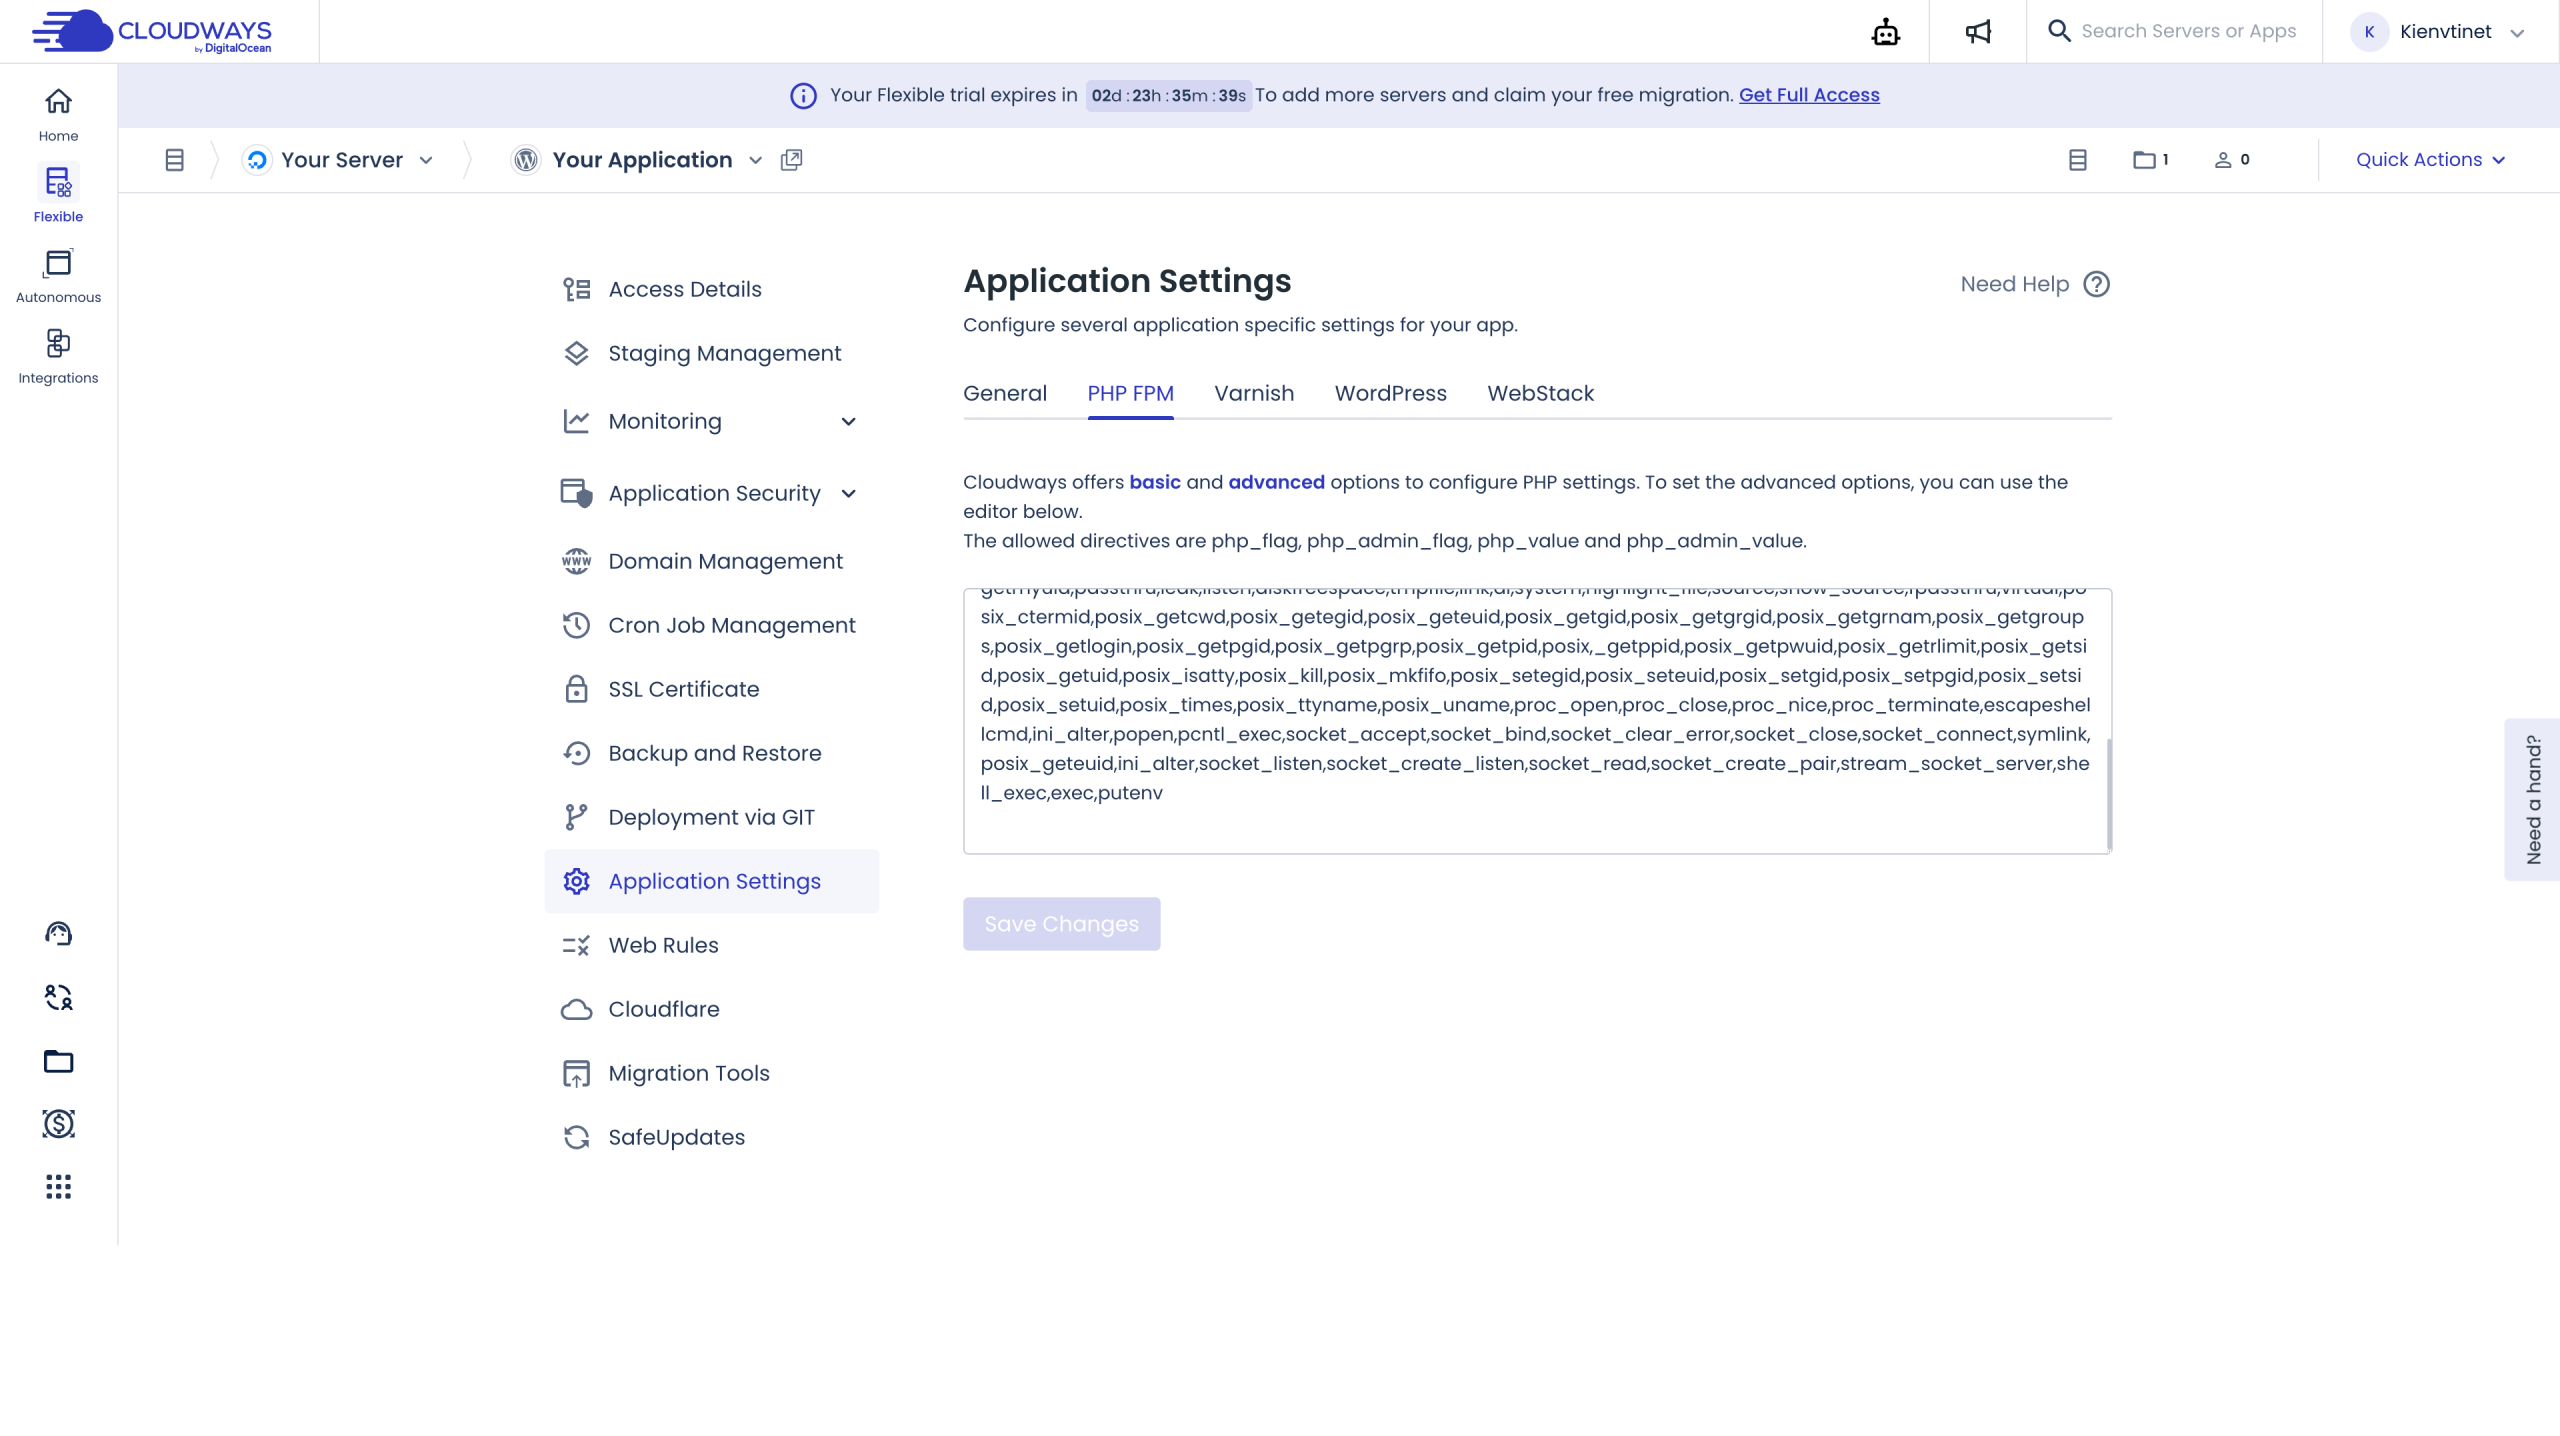Open the announcements megaphone icon
Image resolution: width=2560 pixels, height=1436 pixels.
[x=1978, y=32]
